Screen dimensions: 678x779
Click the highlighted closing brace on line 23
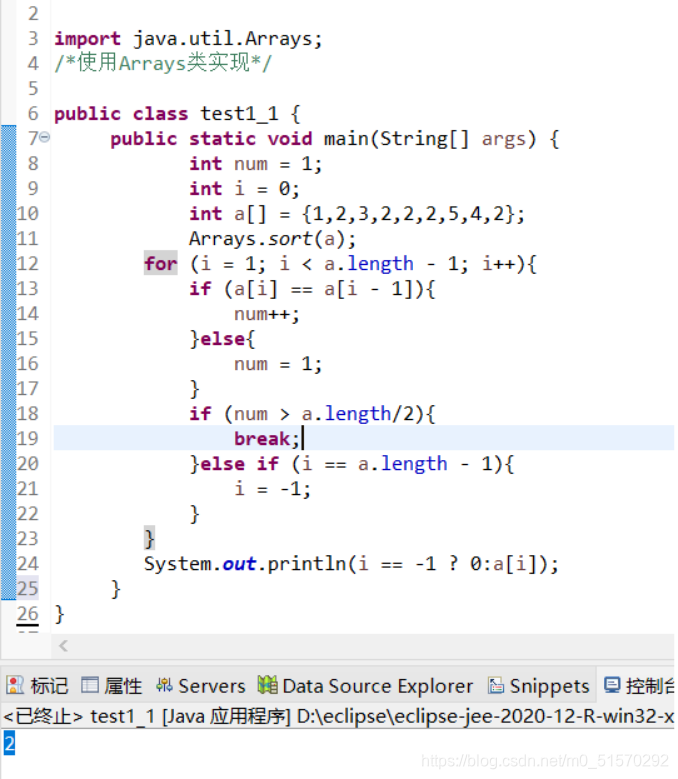[x=149, y=539]
